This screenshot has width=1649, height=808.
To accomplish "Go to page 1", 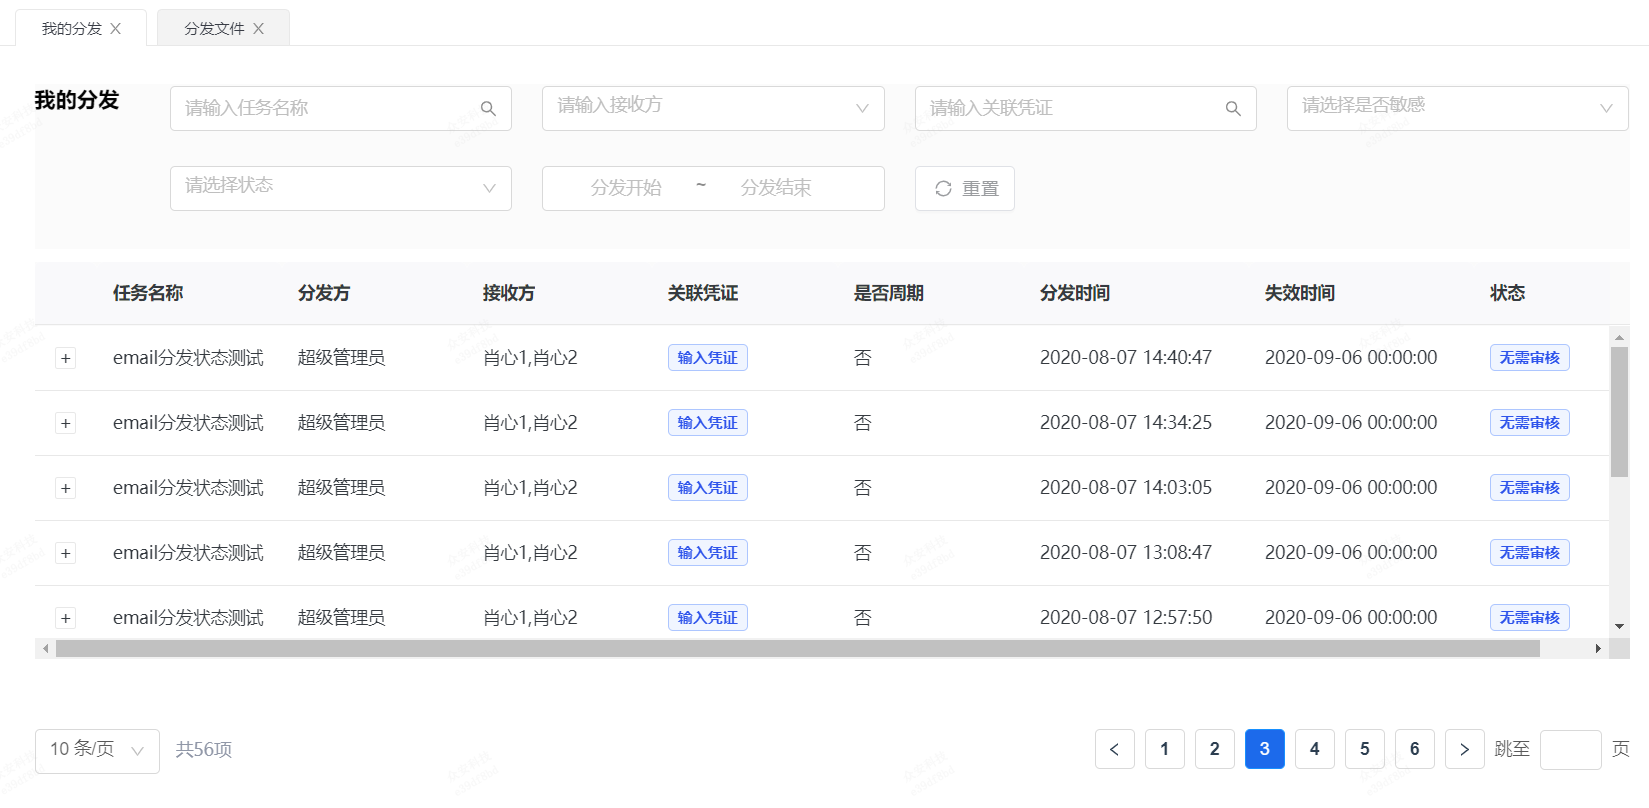I will click(x=1165, y=749).
